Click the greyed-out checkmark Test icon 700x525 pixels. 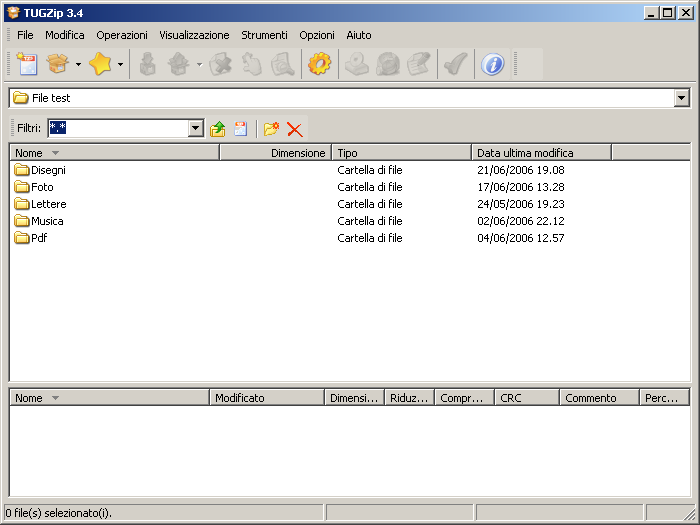point(456,64)
